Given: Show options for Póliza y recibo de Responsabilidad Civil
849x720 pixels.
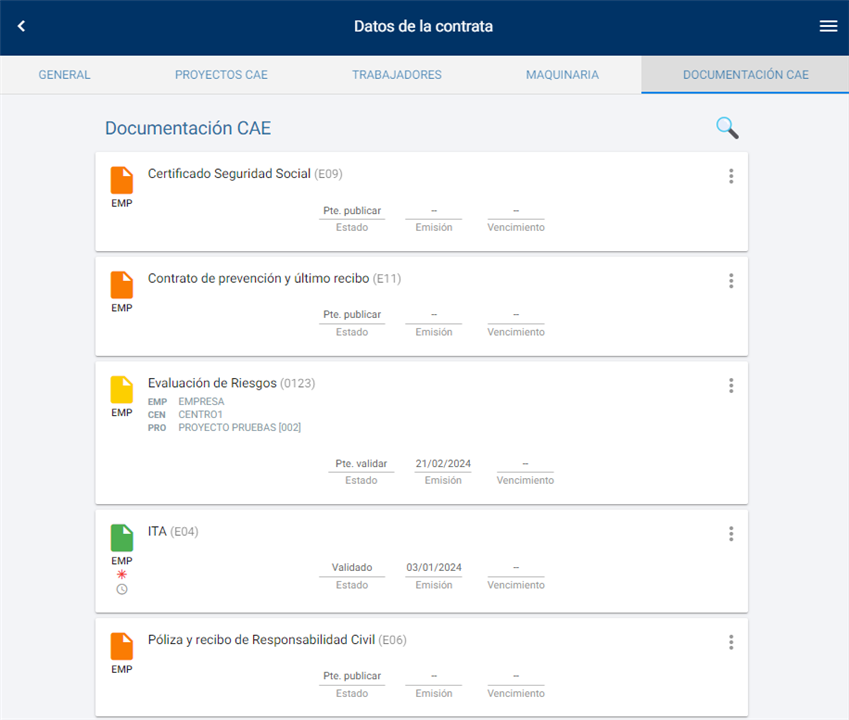Looking at the screenshot, I should pyautogui.click(x=731, y=642).
